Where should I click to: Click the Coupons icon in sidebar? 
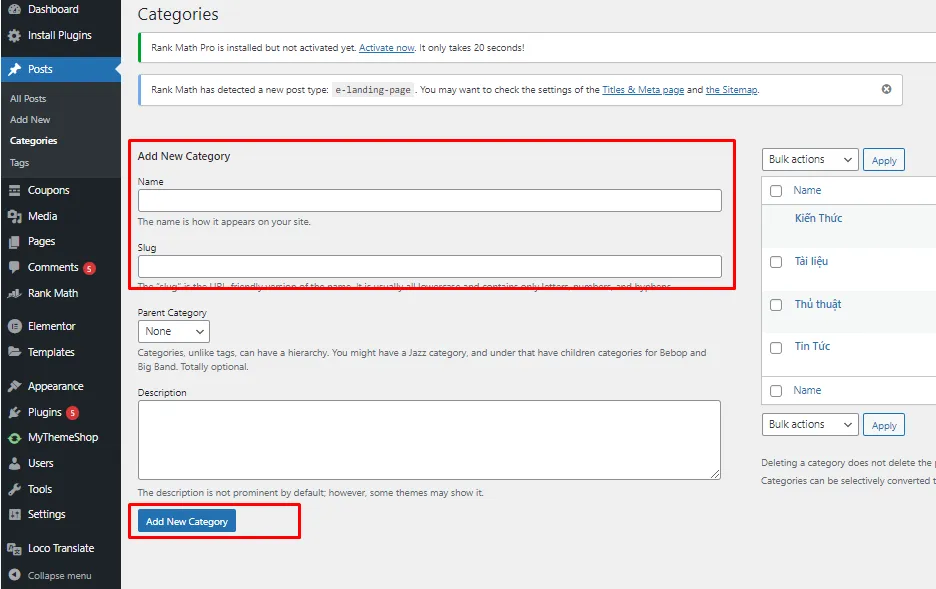tap(14, 190)
